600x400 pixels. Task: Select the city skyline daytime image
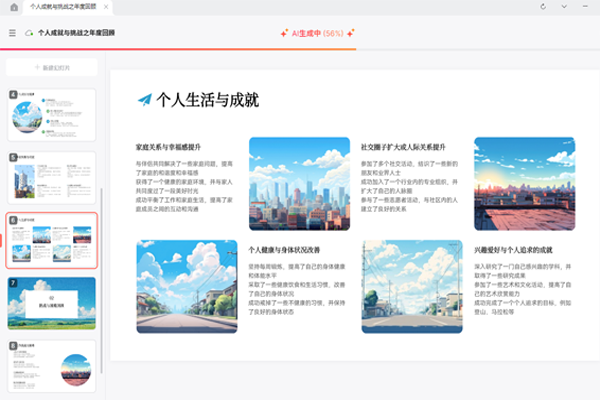[x=300, y=184]
